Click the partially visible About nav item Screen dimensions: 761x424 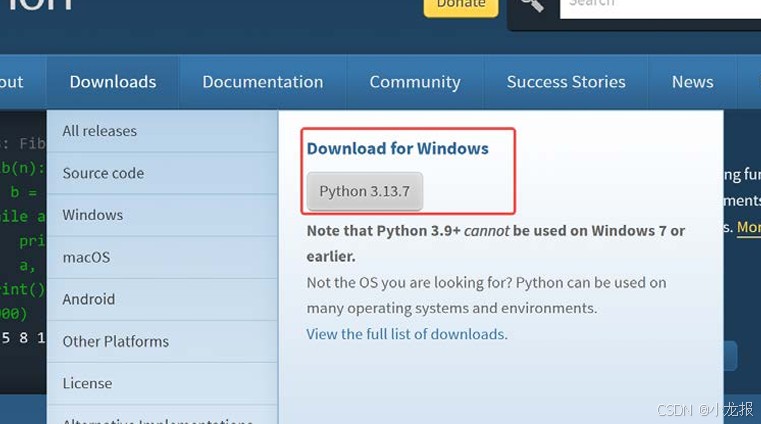tap(12, 82)
